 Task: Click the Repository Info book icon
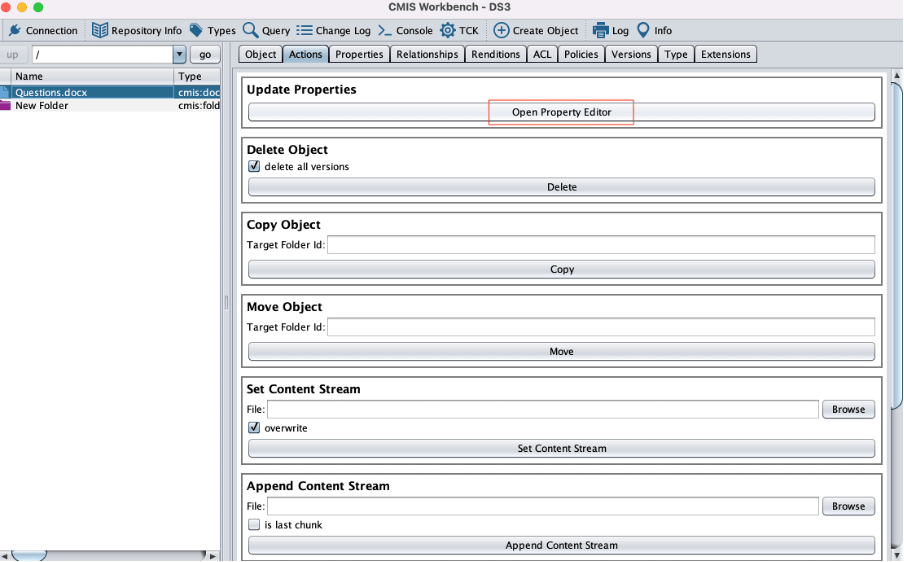click(x=100, y=30)
